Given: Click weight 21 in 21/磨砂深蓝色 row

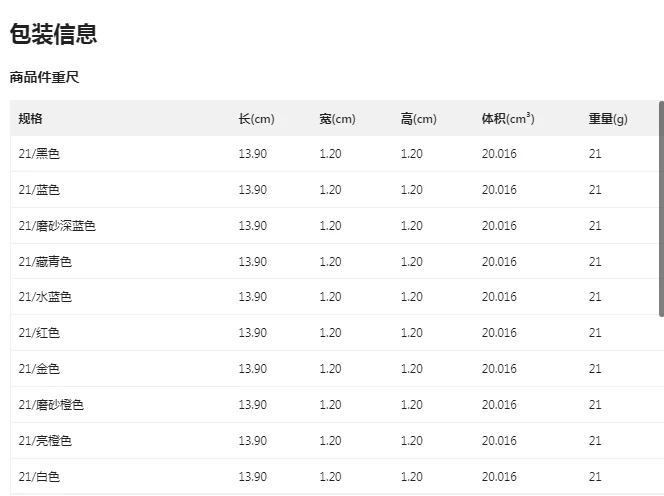Looking at the screenshot, I should [x=595, y=226].
